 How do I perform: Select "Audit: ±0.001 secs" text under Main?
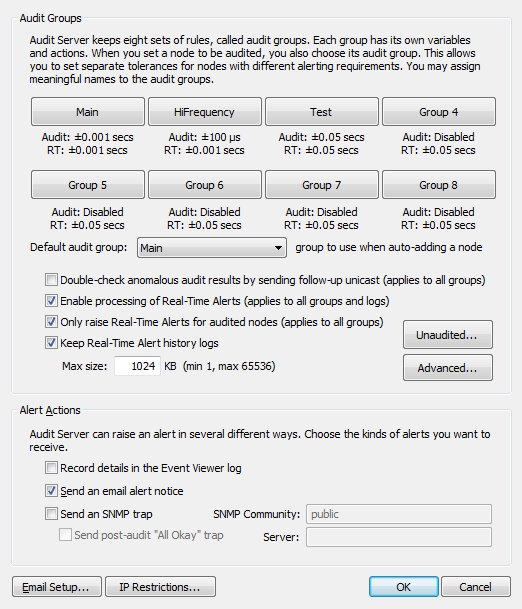click(88, 137)
